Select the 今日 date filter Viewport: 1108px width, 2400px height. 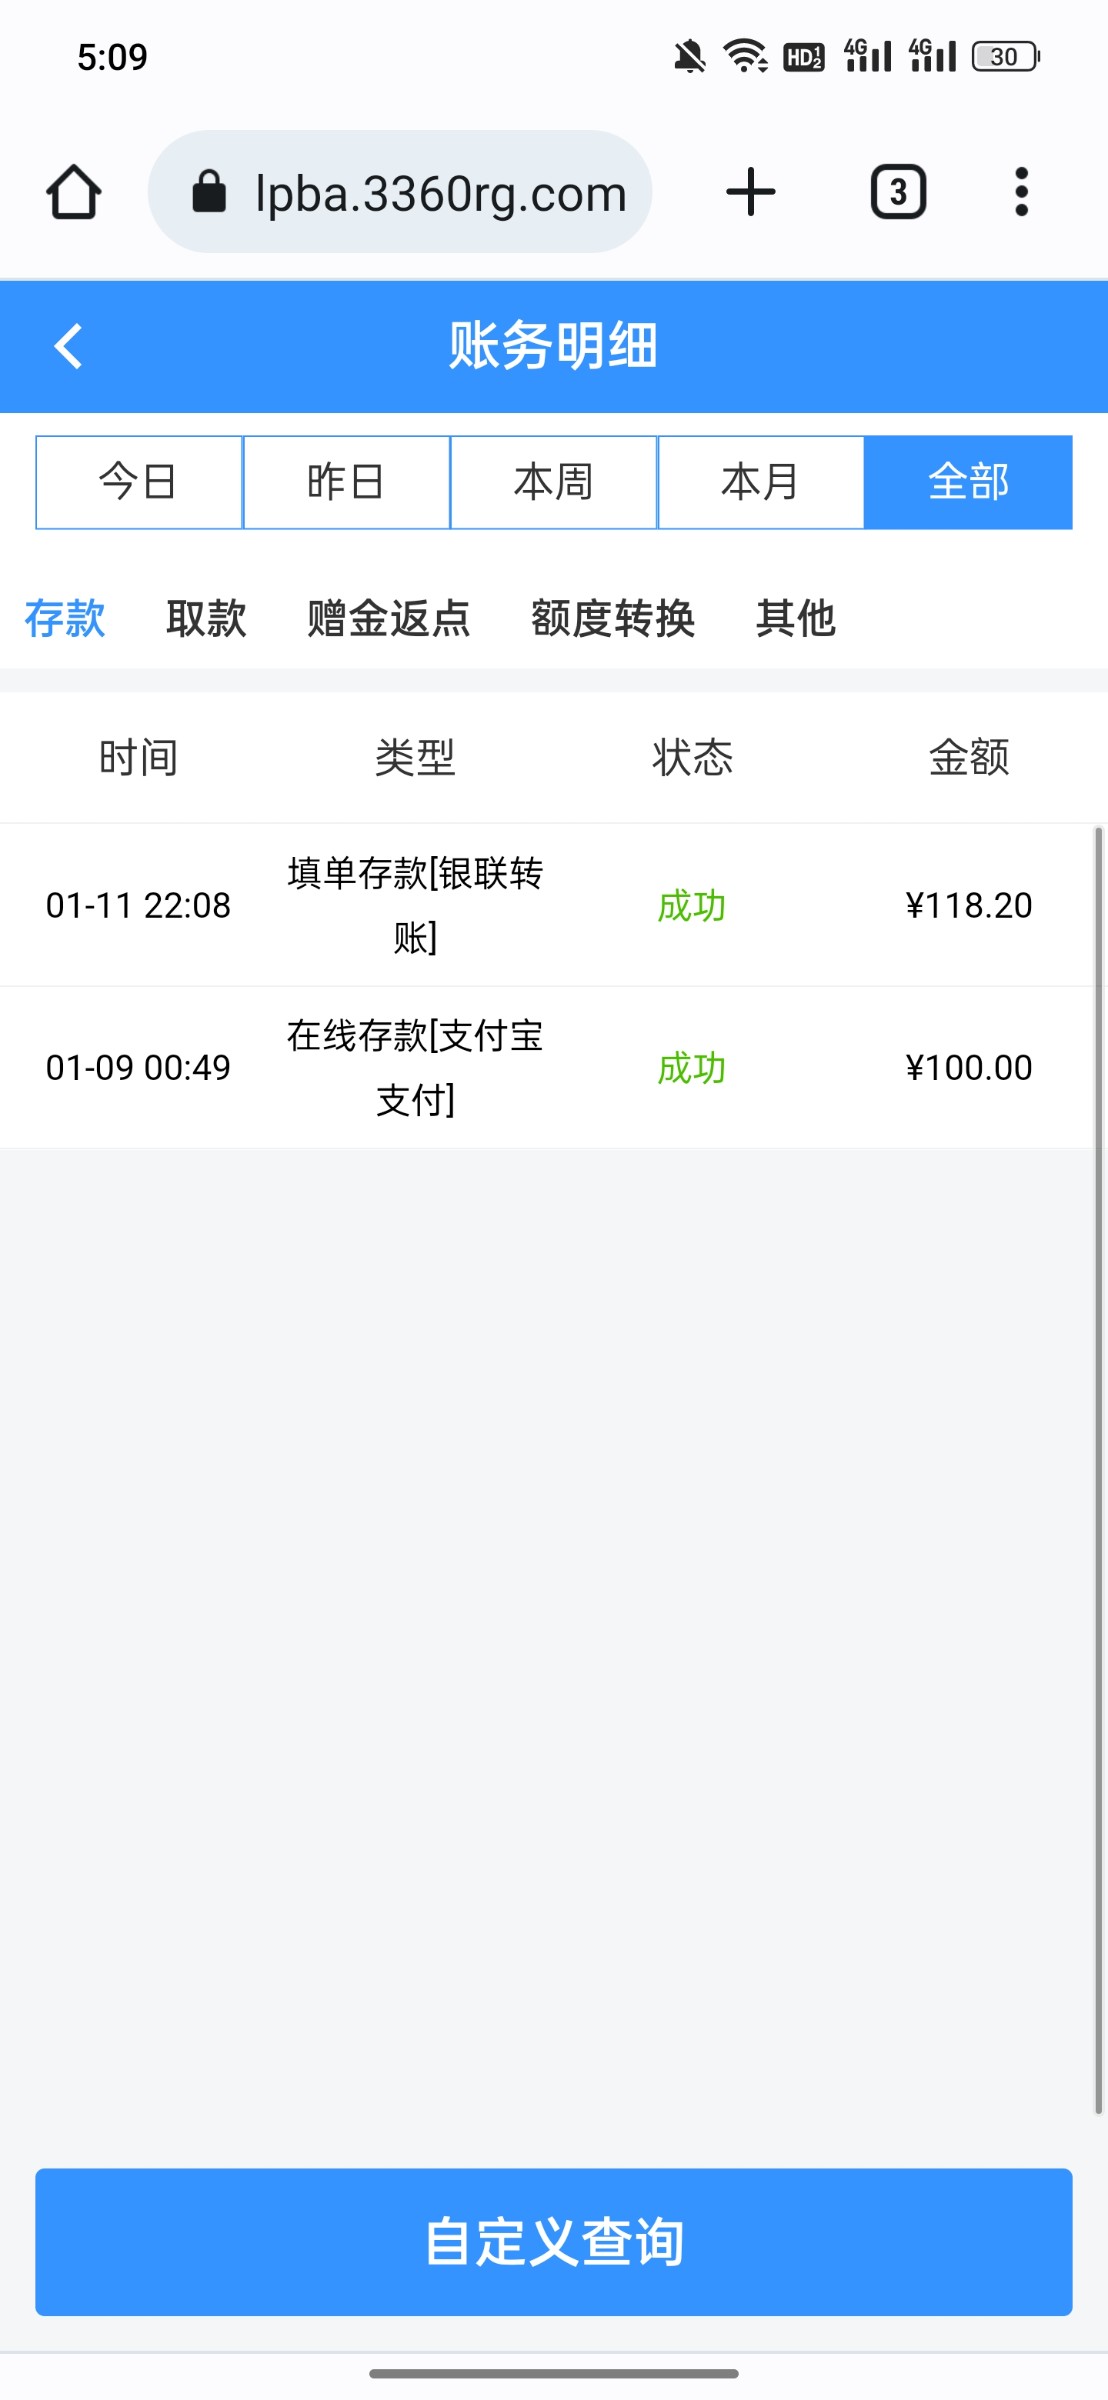(x=139, y=482)
